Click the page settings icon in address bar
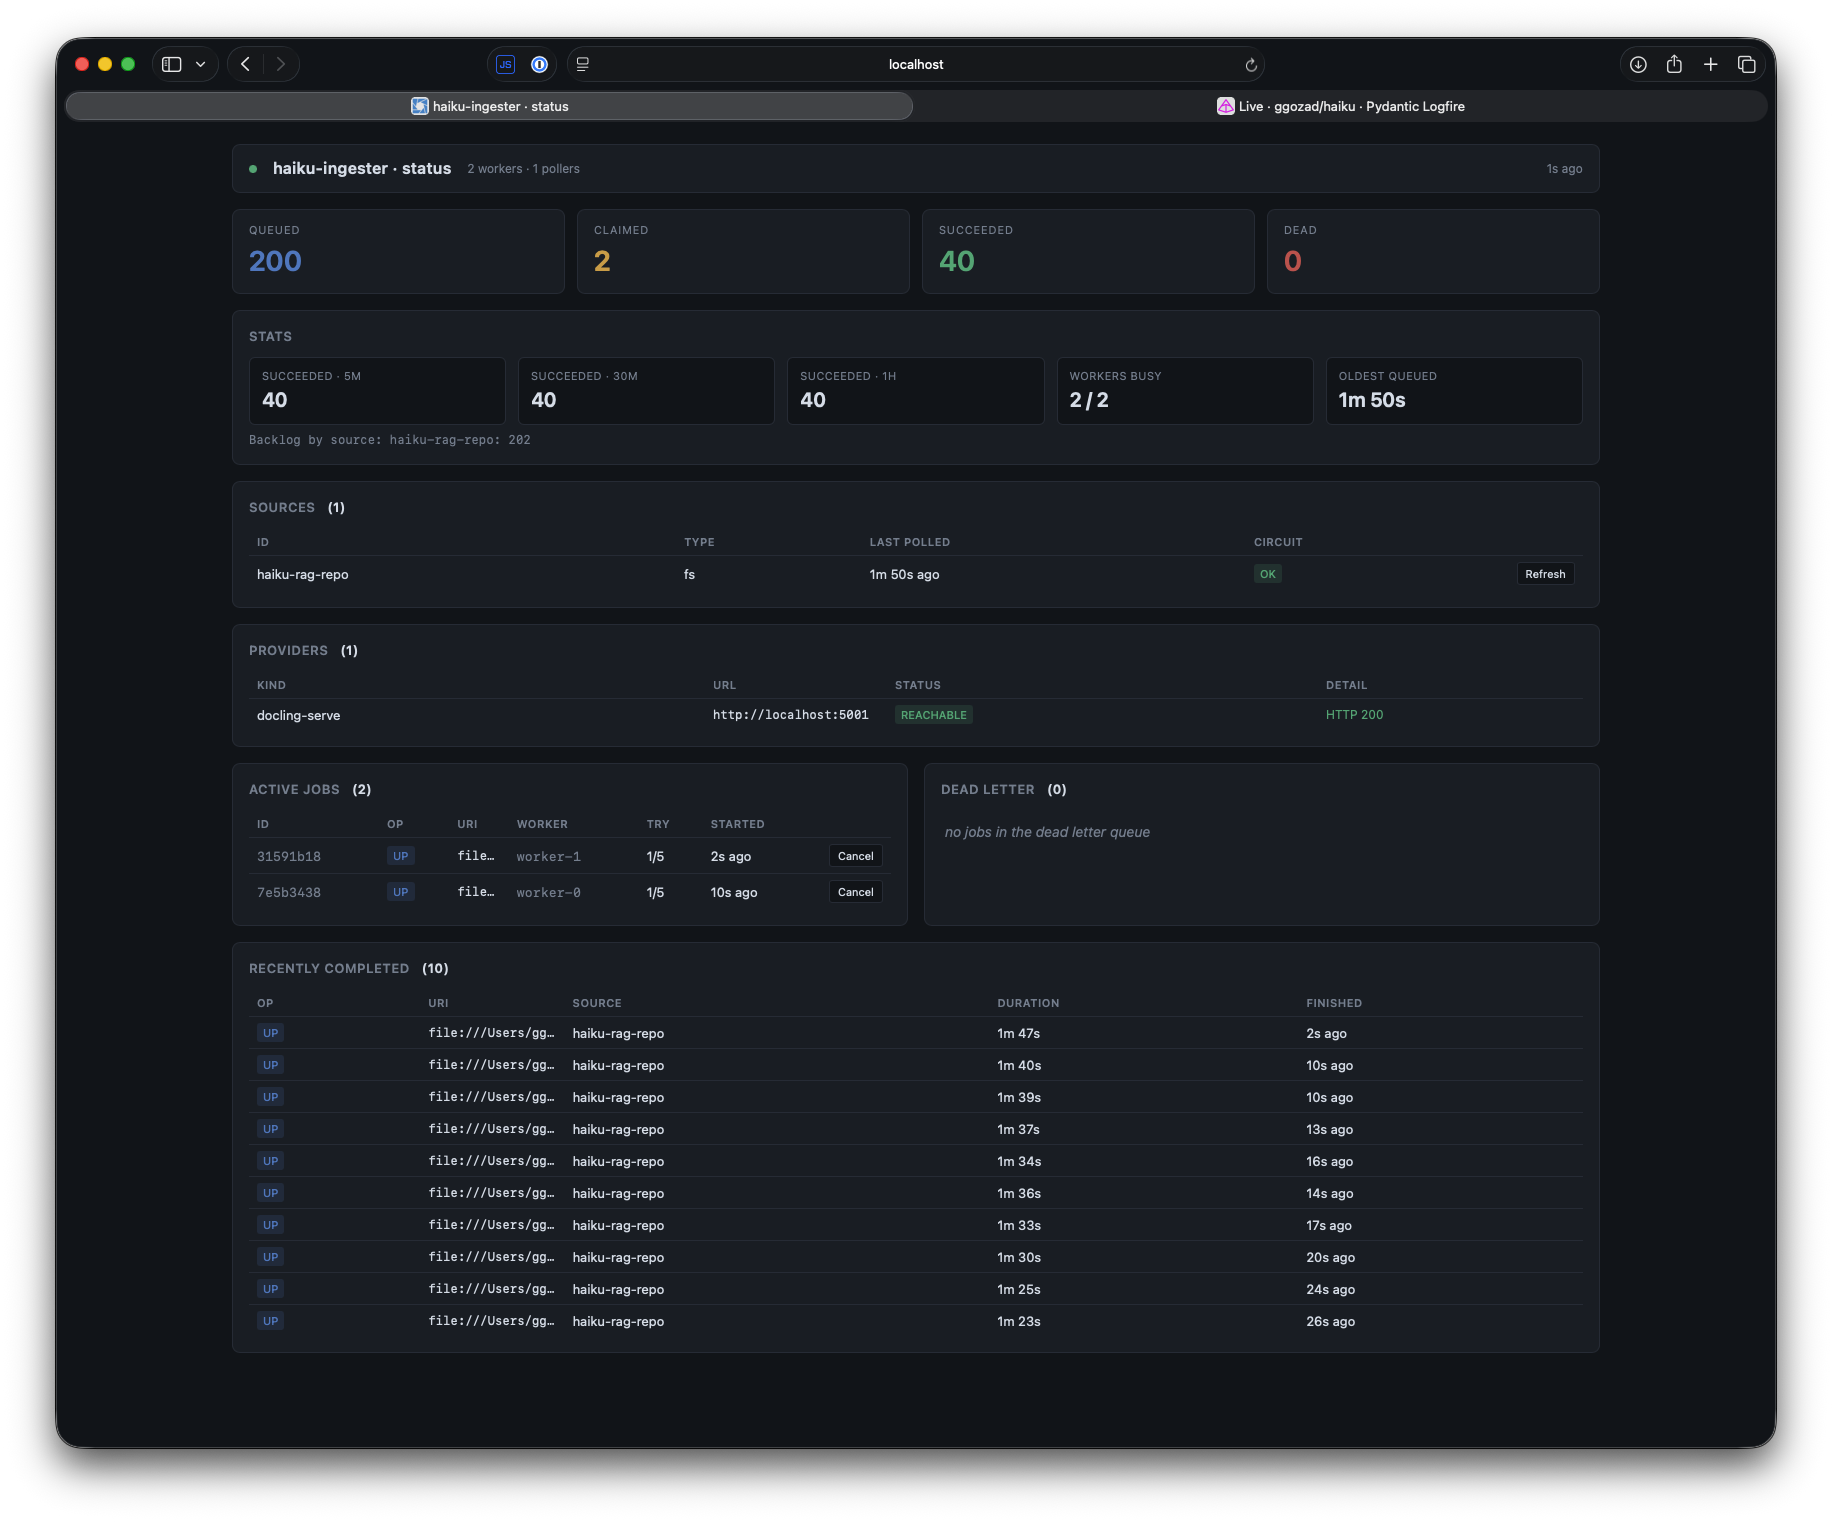1832x1522 pixels. tap(583, 64)
